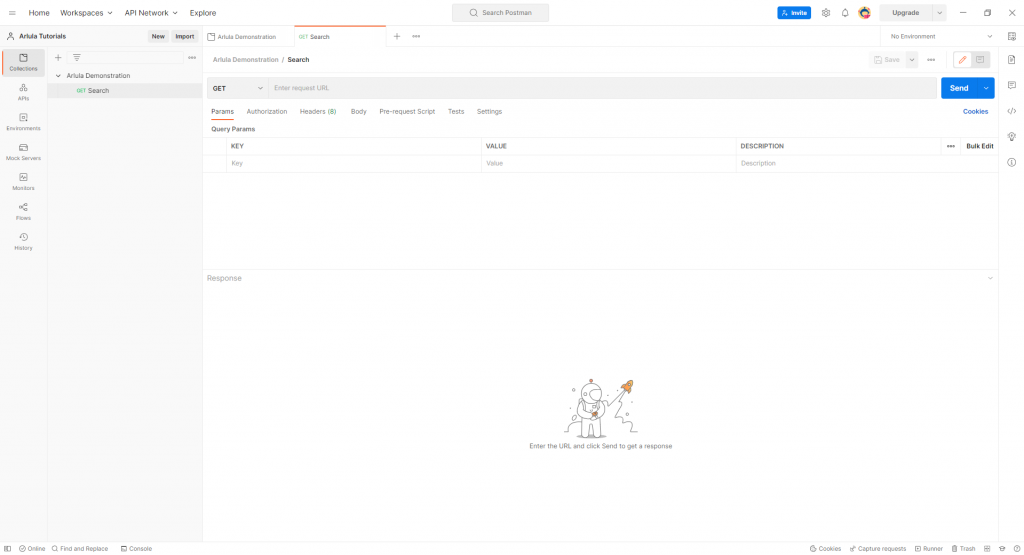Viewport: 1024px width, 555px height.
Task: Open query params column options dots
Action: point(950,146)
